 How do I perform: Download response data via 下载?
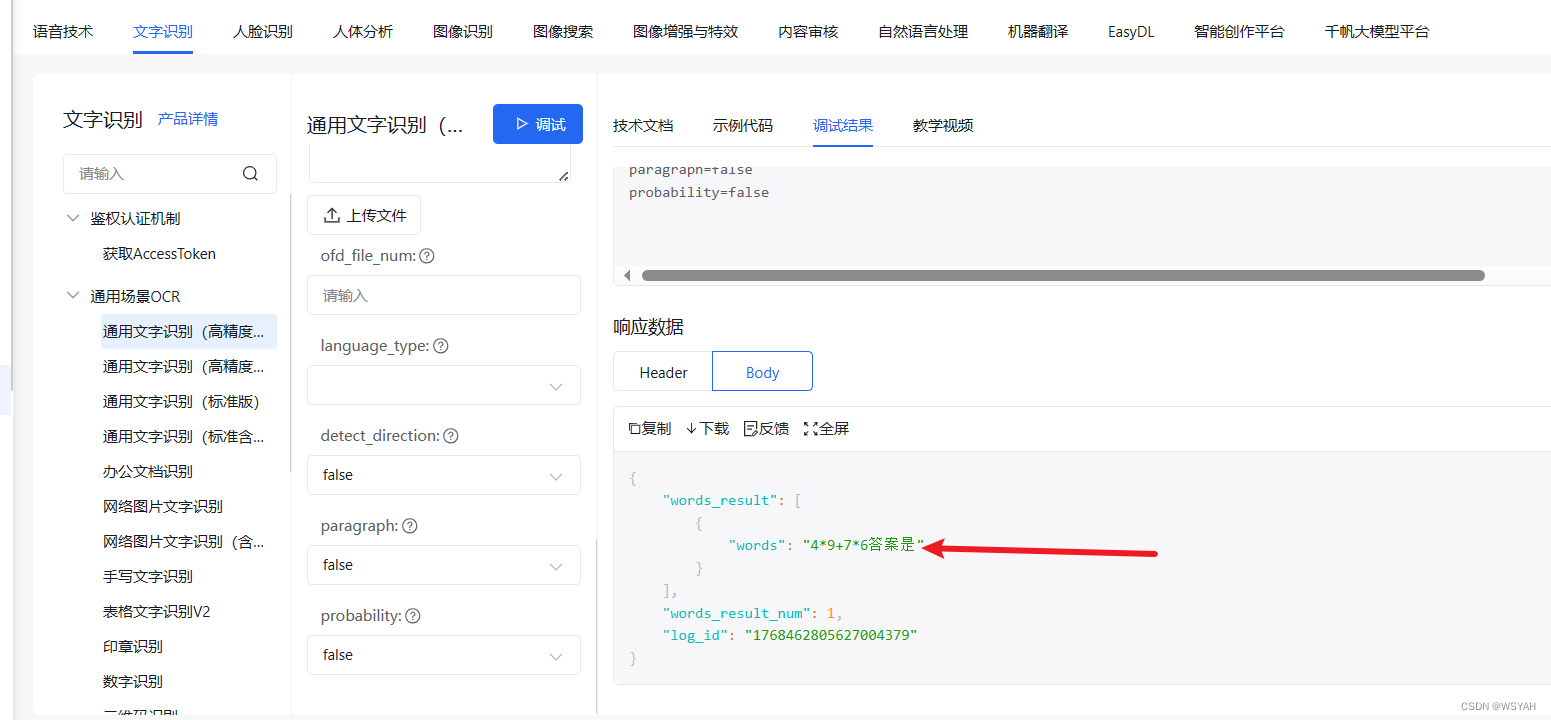click(707, 428)
